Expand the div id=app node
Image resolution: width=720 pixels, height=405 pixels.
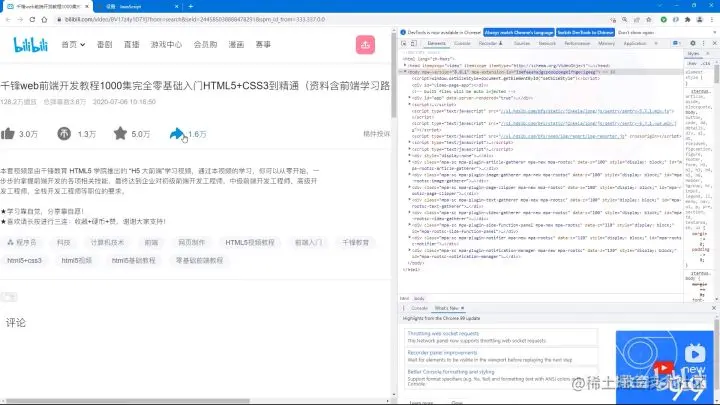(409, 98)
